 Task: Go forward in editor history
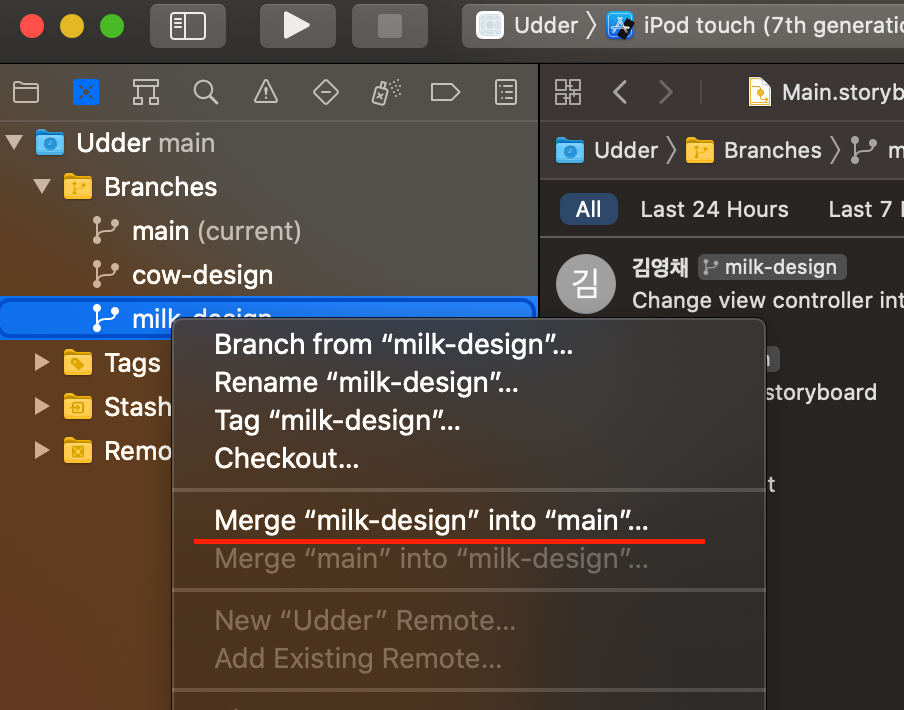tap(666, 92)
